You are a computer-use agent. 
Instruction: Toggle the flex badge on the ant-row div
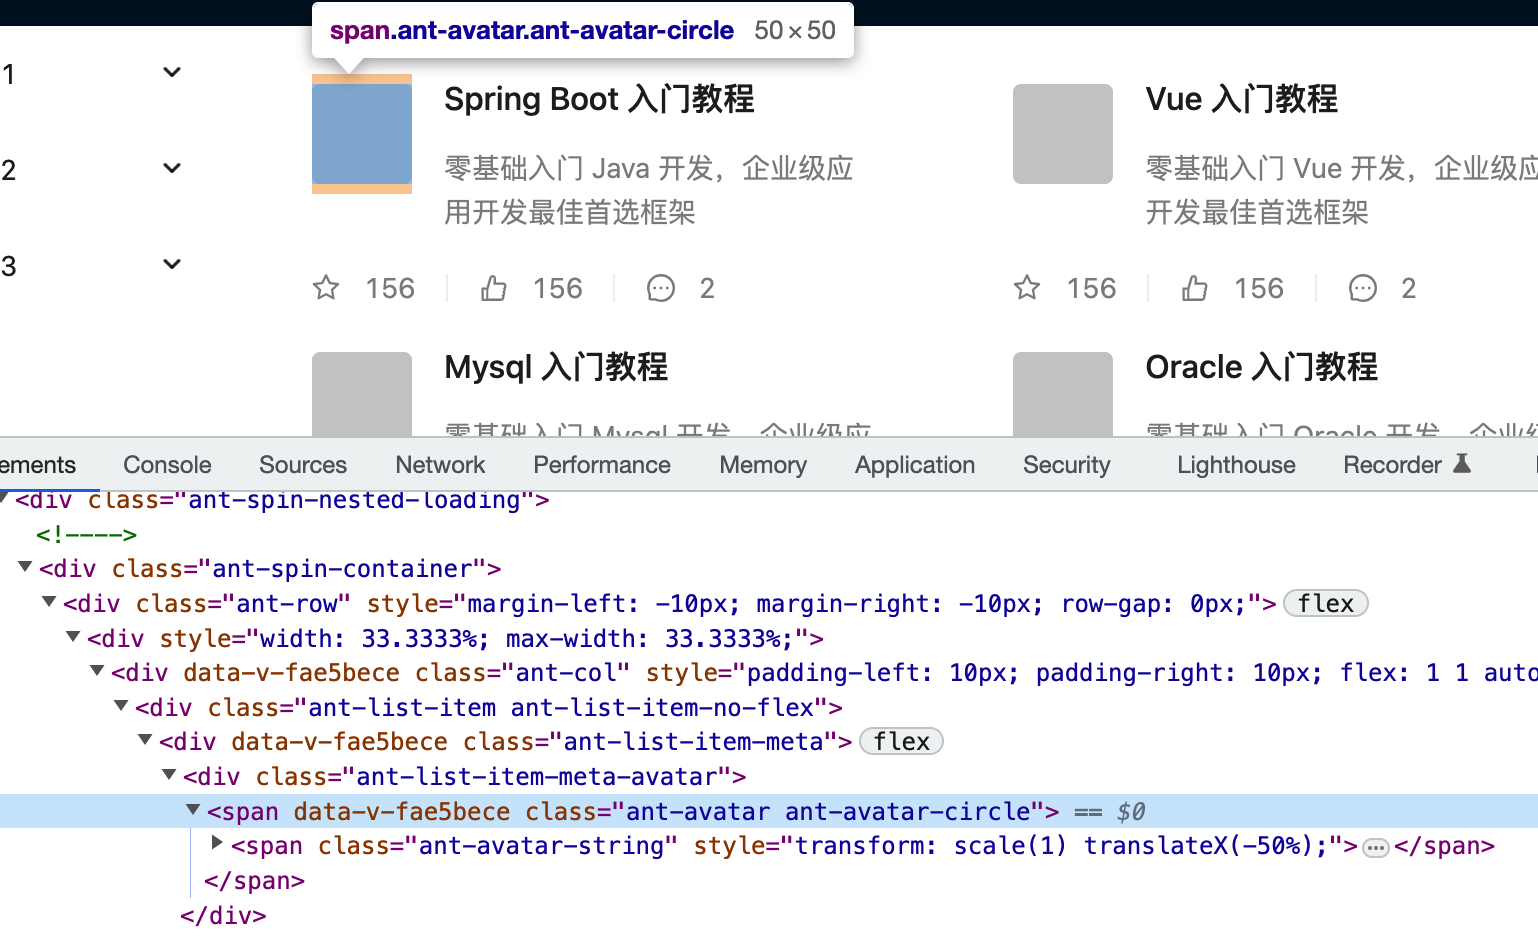coord(1326,603)
